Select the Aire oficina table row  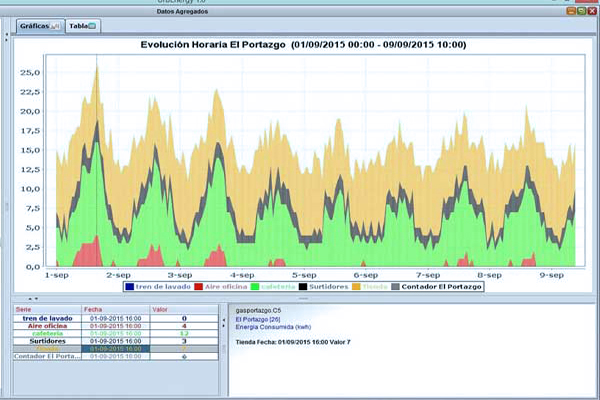116,326
